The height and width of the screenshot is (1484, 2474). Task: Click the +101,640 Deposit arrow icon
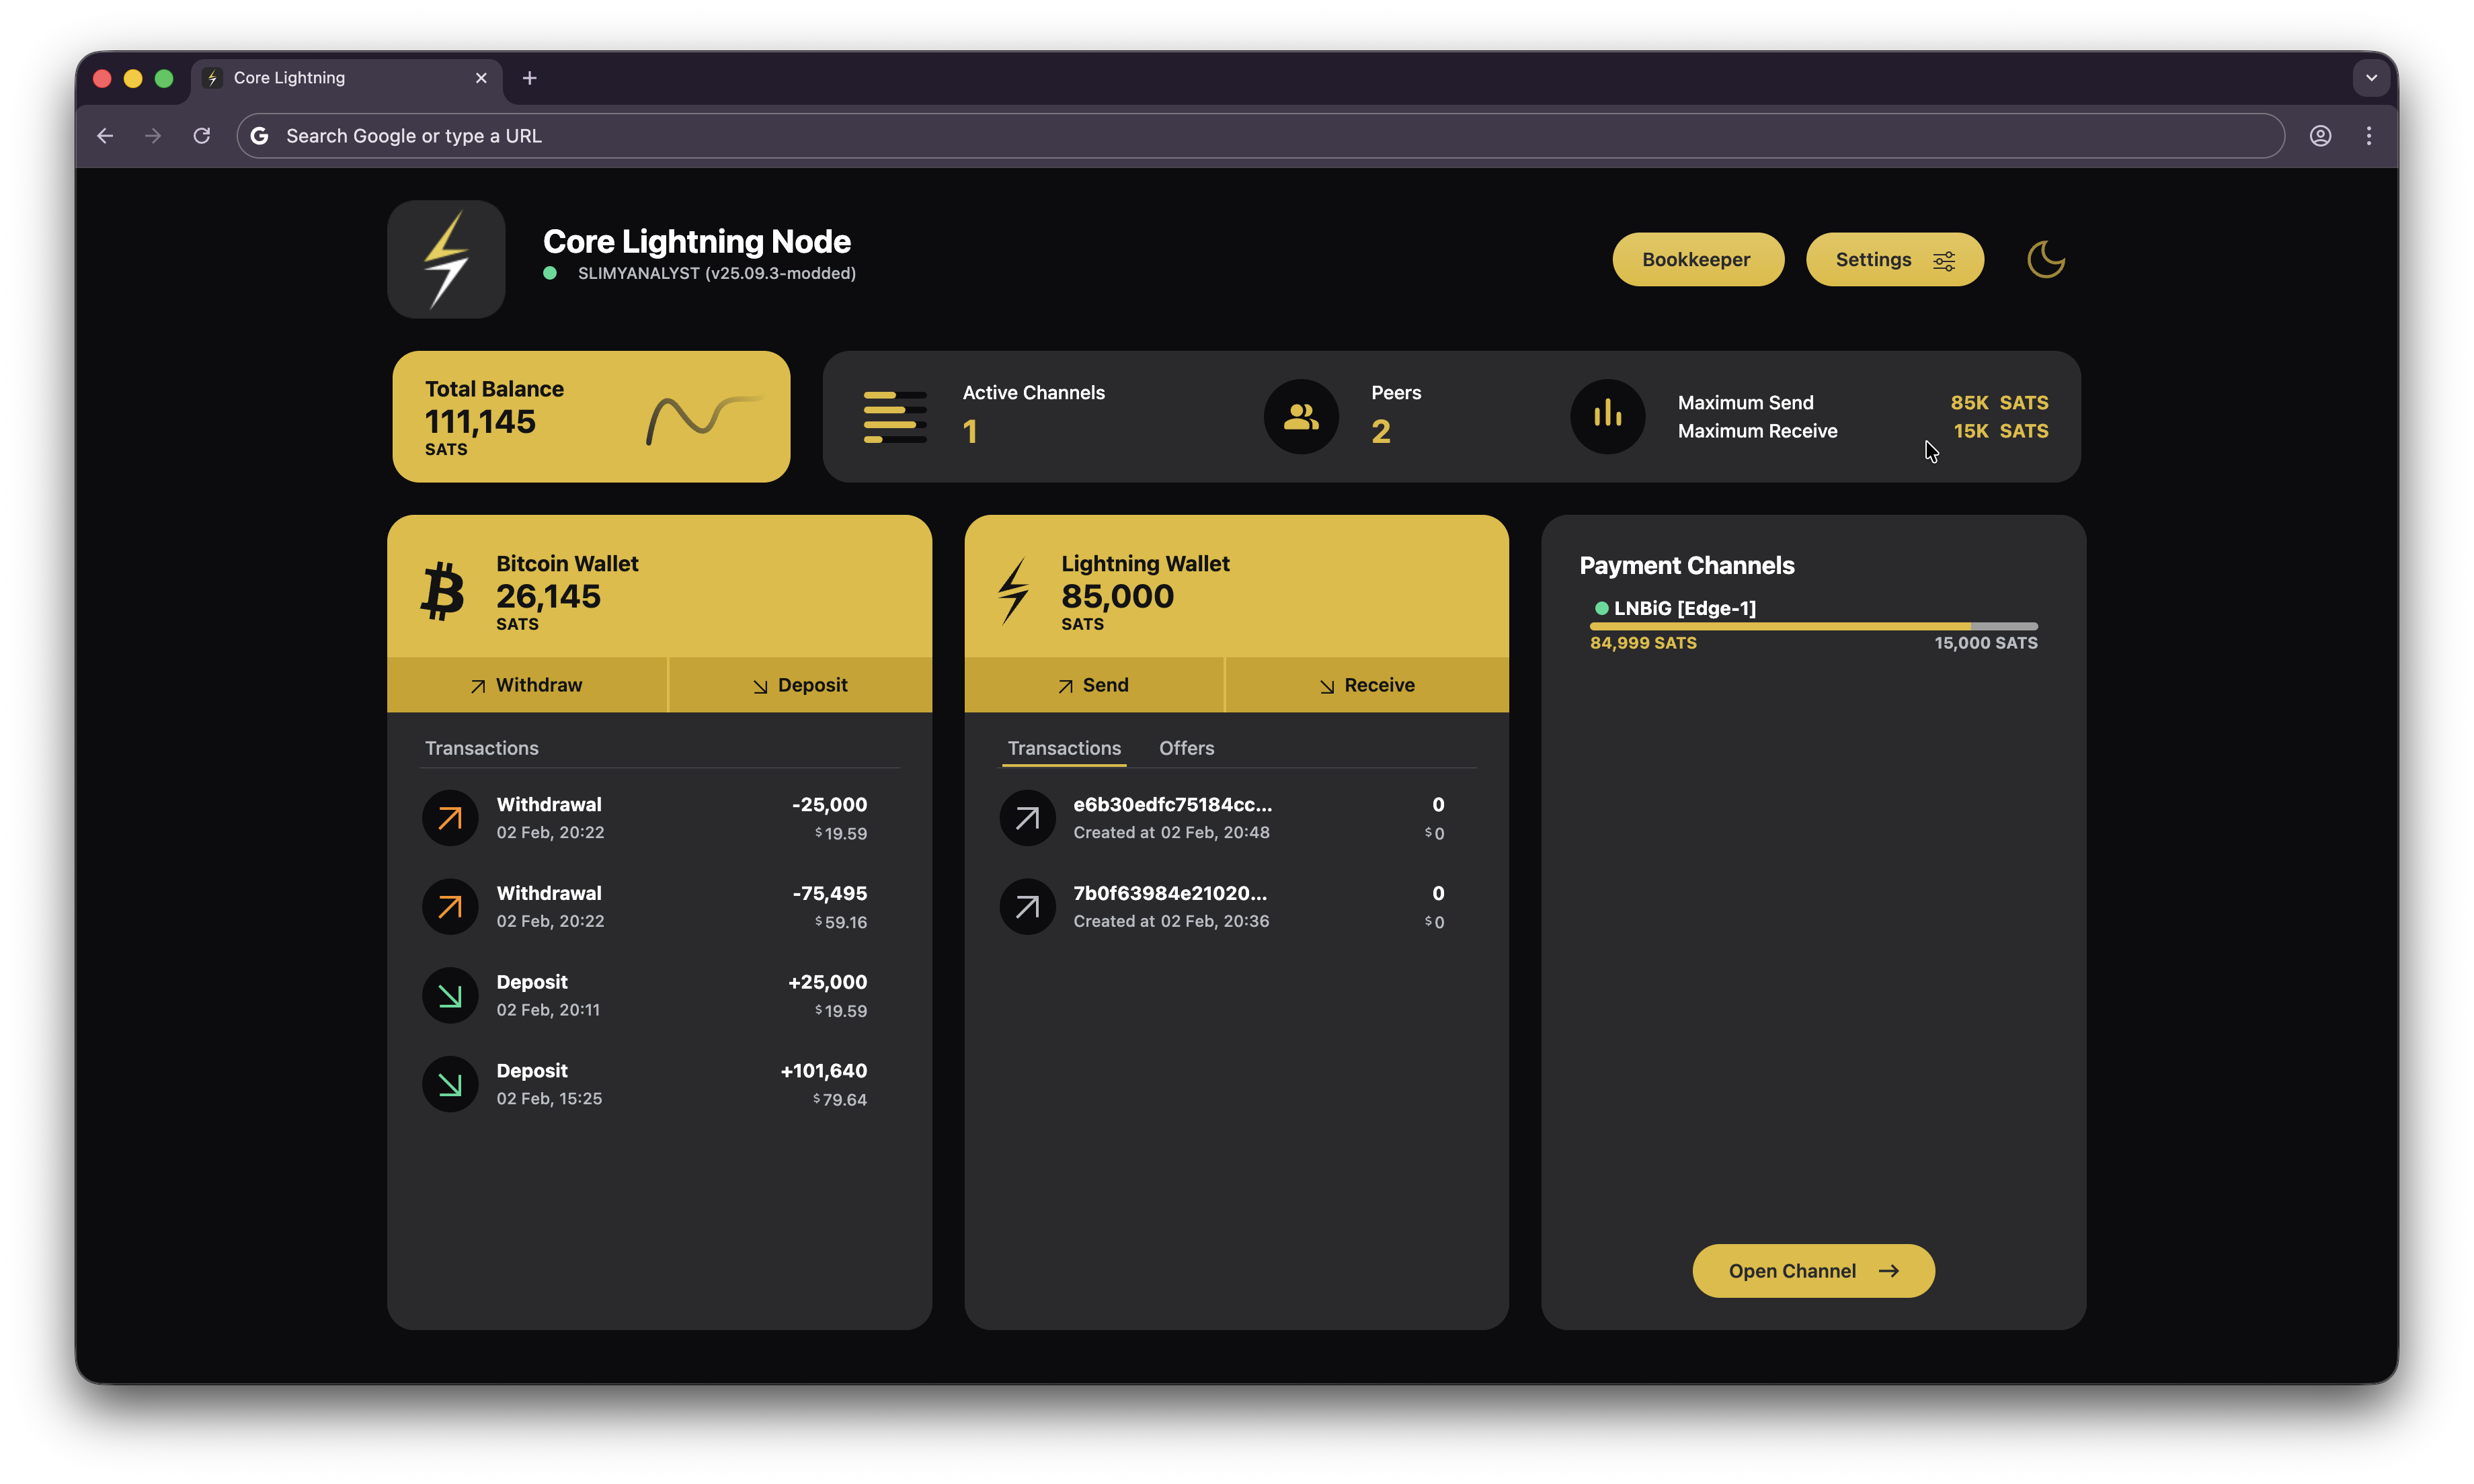point(450,1084)
